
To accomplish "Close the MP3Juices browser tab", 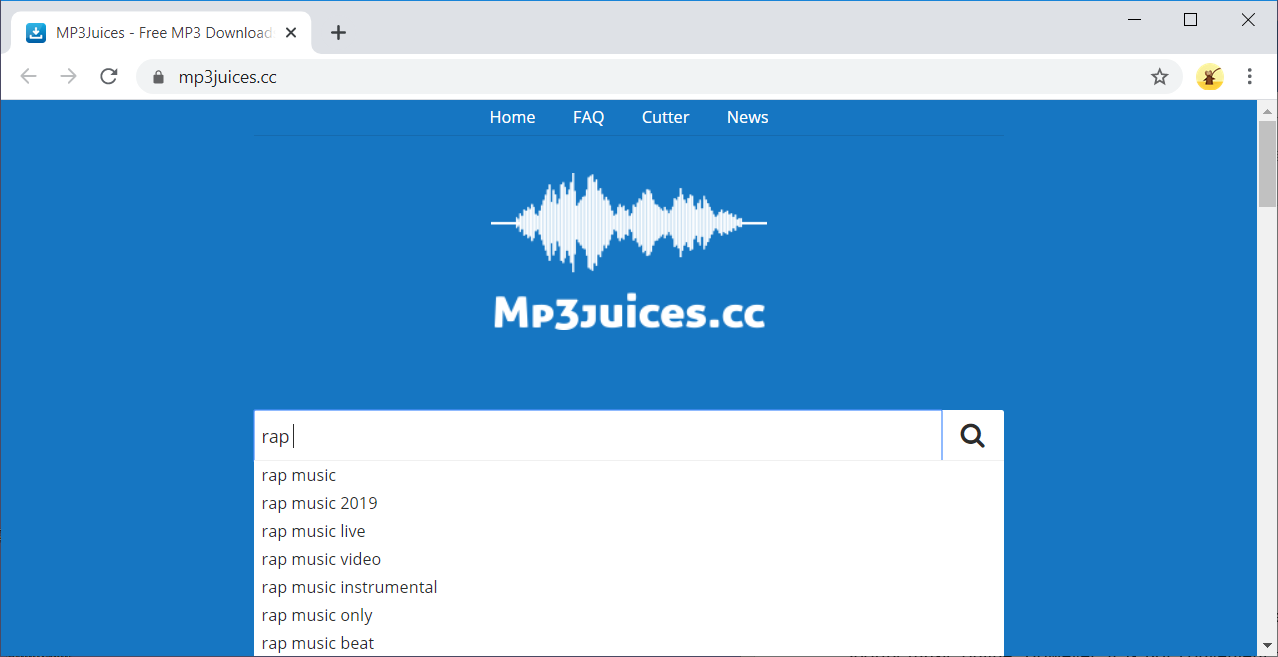I will point(291,33).
